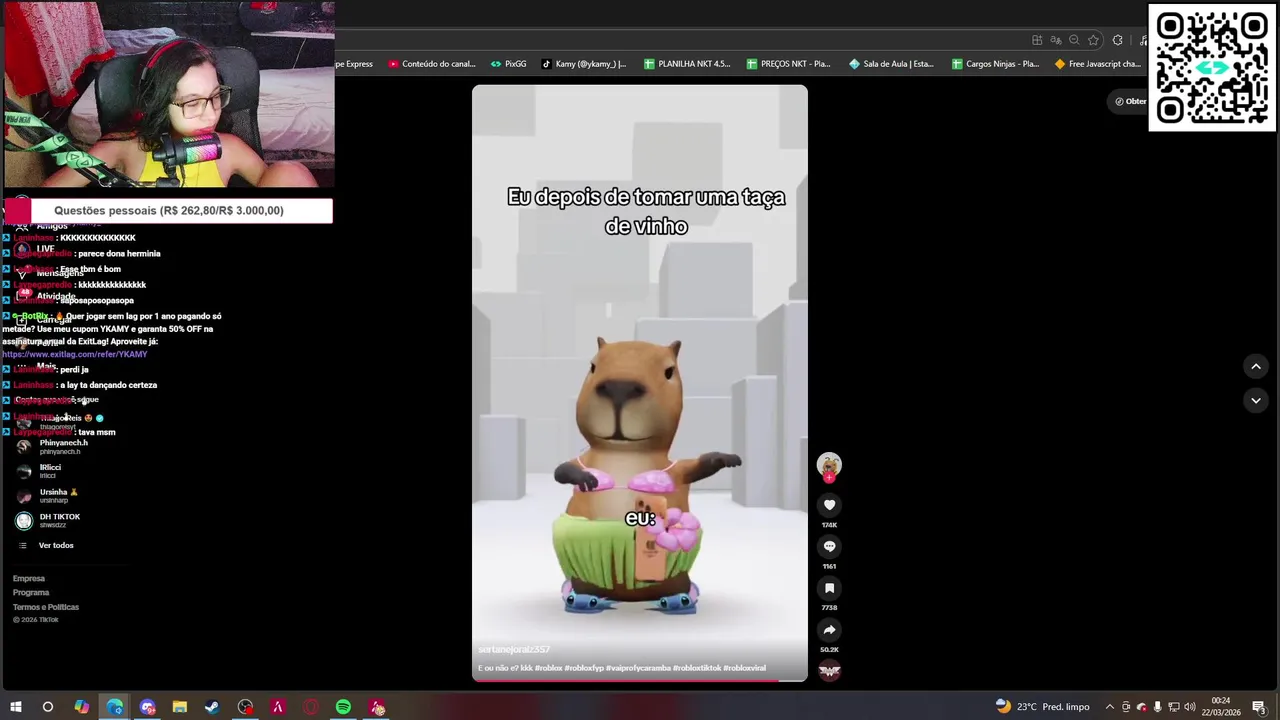Open Opera browser from the taskbar

[x=311, y=707]
